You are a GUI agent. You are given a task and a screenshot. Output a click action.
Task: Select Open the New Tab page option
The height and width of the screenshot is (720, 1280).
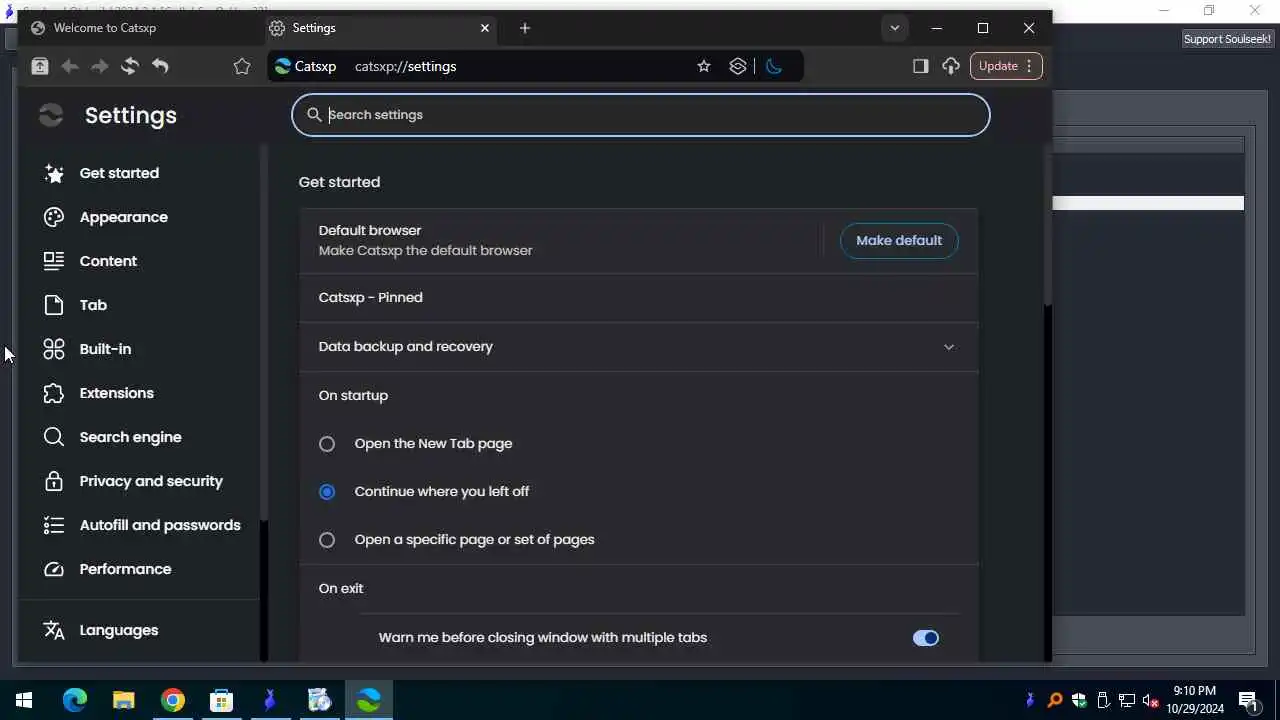pos(327,444)
